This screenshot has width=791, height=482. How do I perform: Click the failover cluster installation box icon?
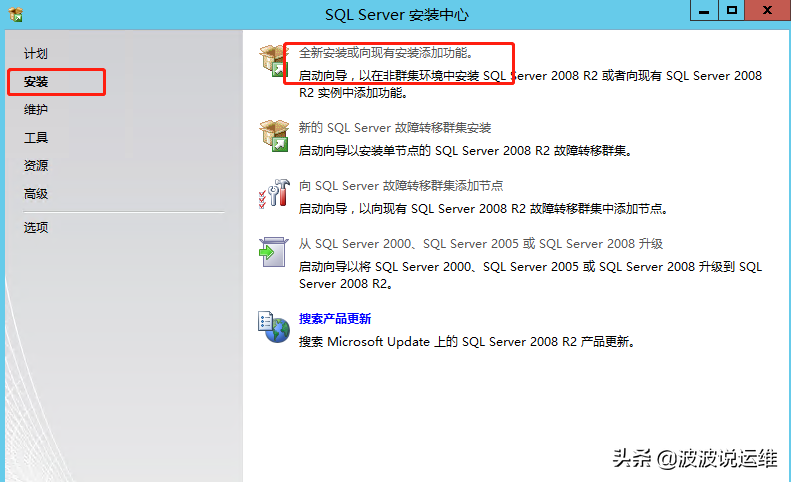274,135
